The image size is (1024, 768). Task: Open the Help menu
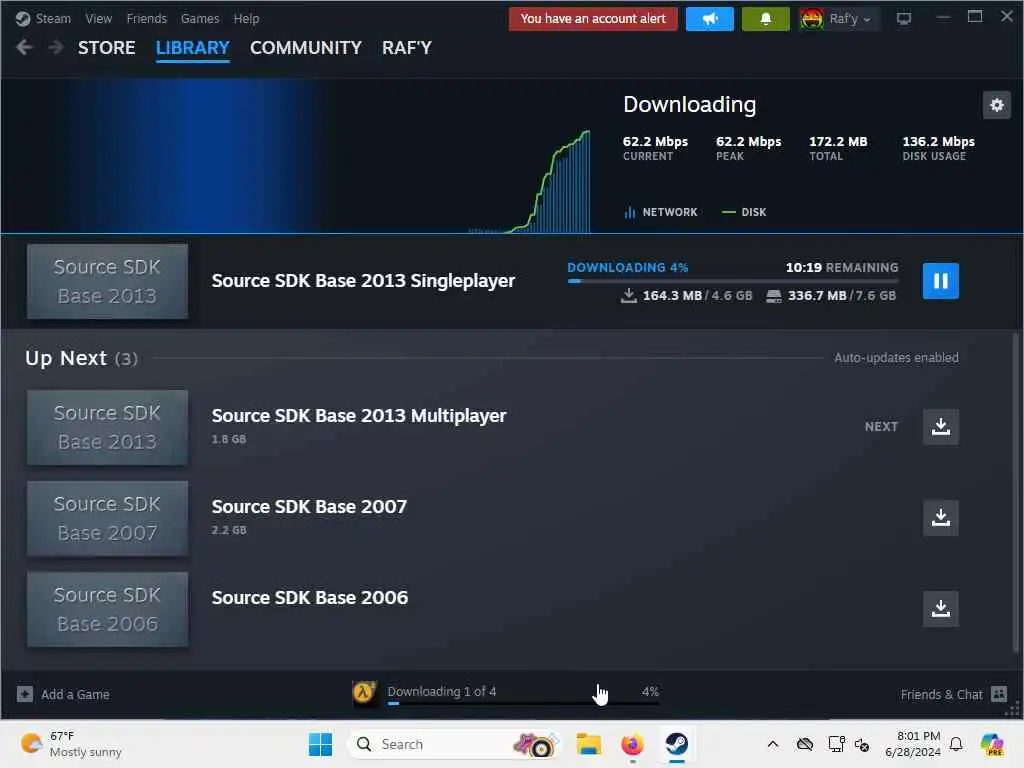pos(246,19)
